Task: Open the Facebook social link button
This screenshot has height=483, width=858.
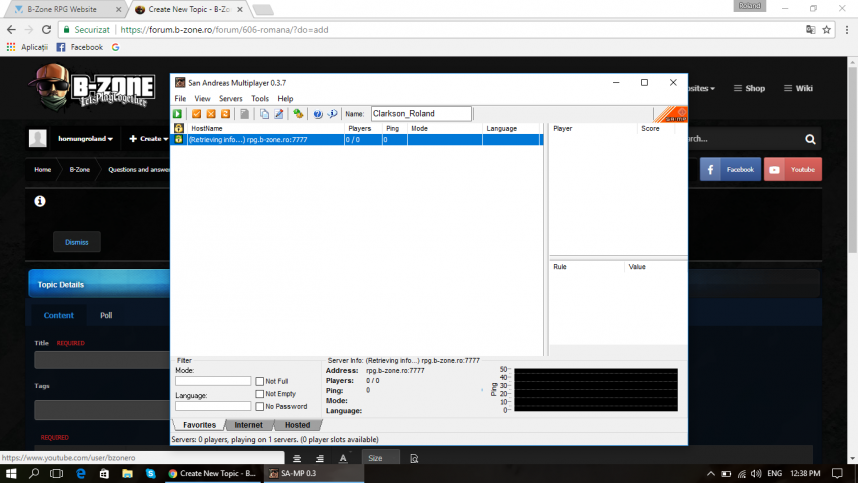Action: (730, 170)
